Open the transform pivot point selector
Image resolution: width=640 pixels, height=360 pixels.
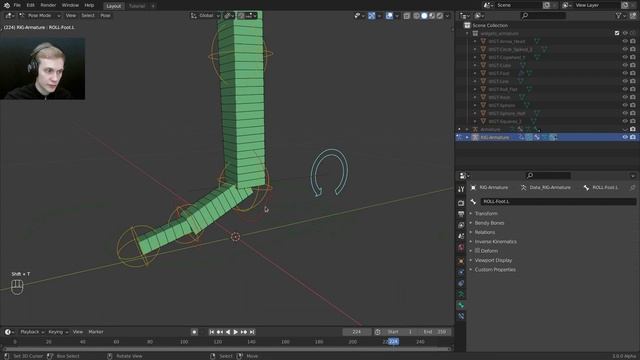click(x=229, y=16)
